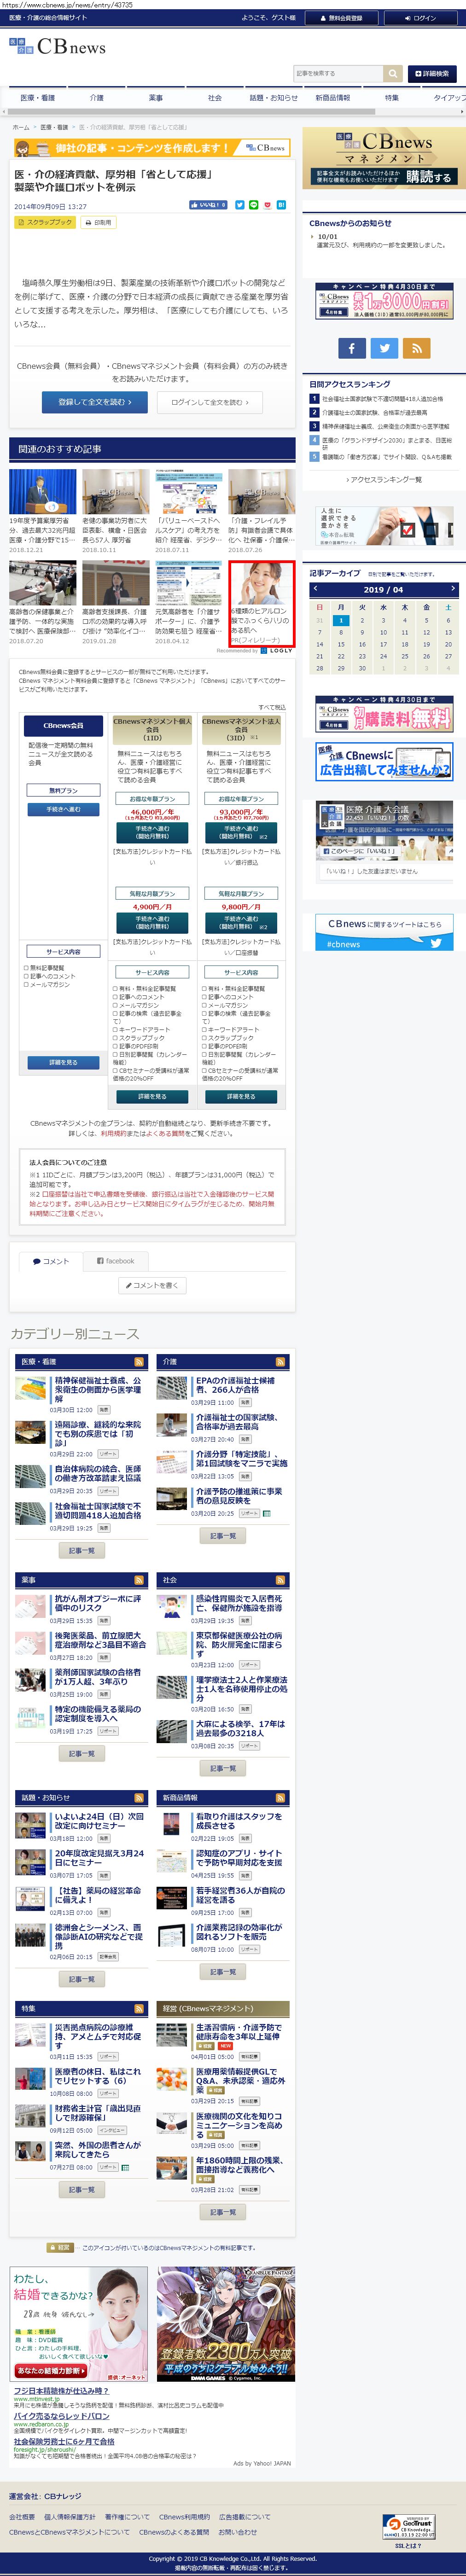The image size is (466, 2576).
Task: Click RSS icon in 医療・看護 category header
Action: point(139,1361)
